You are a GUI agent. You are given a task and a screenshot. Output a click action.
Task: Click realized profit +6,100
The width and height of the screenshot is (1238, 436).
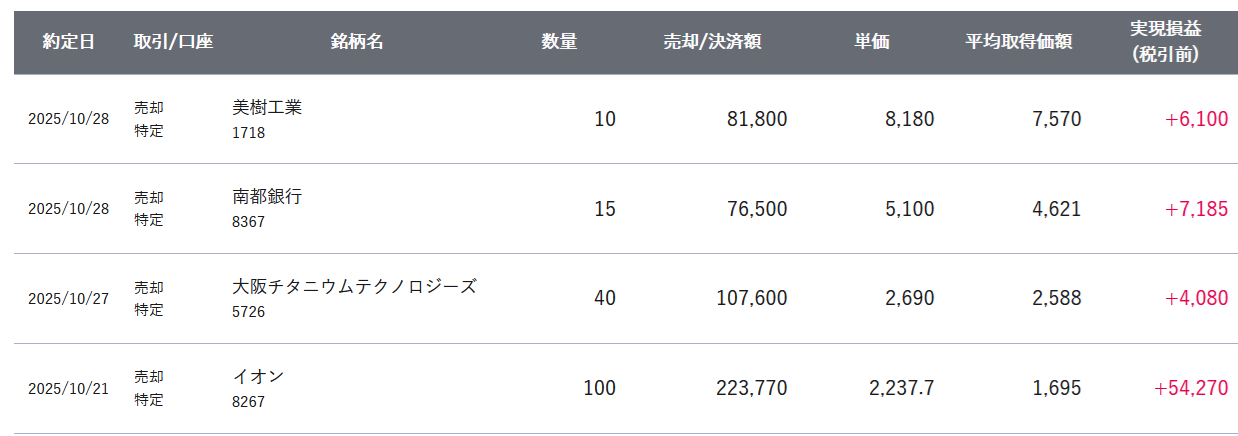1196,119
